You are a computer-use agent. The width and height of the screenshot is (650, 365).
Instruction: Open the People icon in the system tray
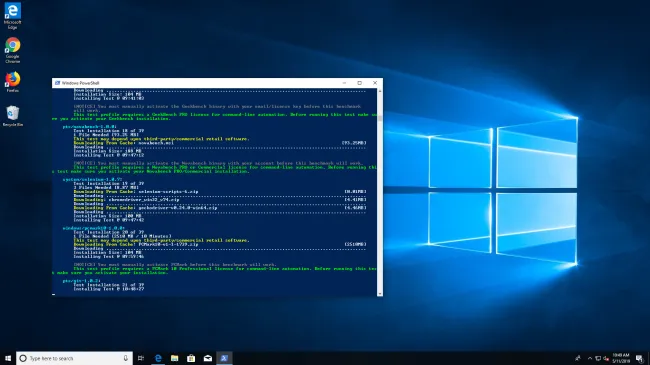point(578,358)
